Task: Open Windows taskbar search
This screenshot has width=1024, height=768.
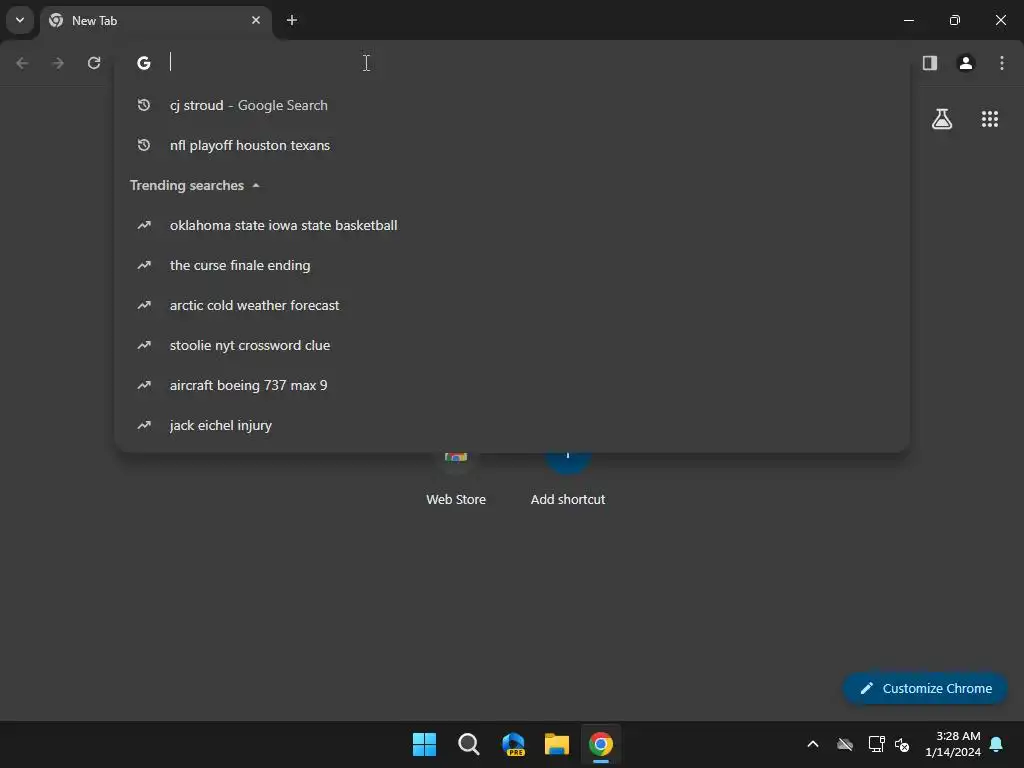Action: point(468,744)
